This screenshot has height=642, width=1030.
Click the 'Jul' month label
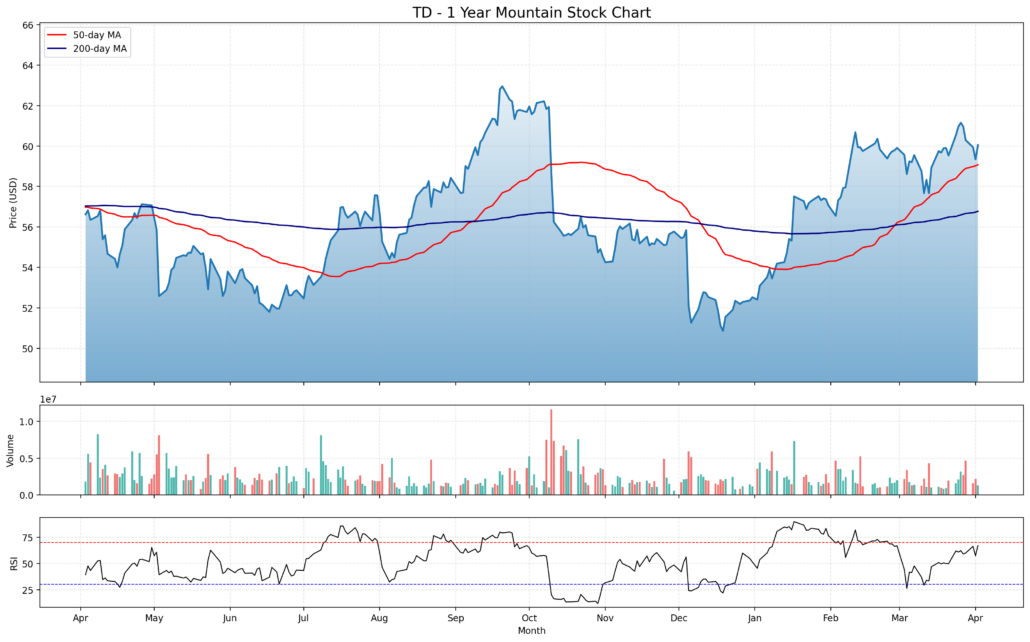(303, 618)
